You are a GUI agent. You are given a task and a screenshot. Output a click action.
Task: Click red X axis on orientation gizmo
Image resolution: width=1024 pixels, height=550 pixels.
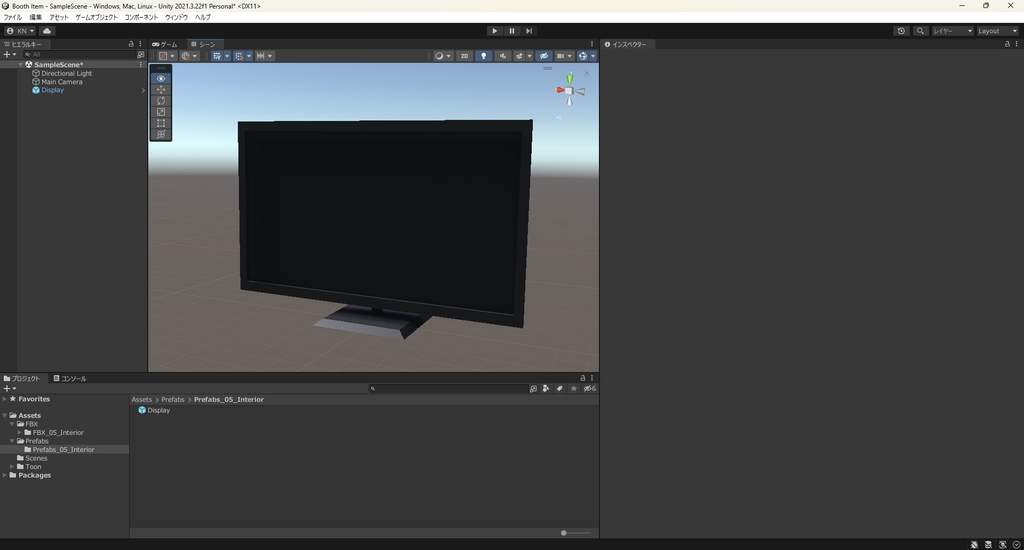pos(560,90)
